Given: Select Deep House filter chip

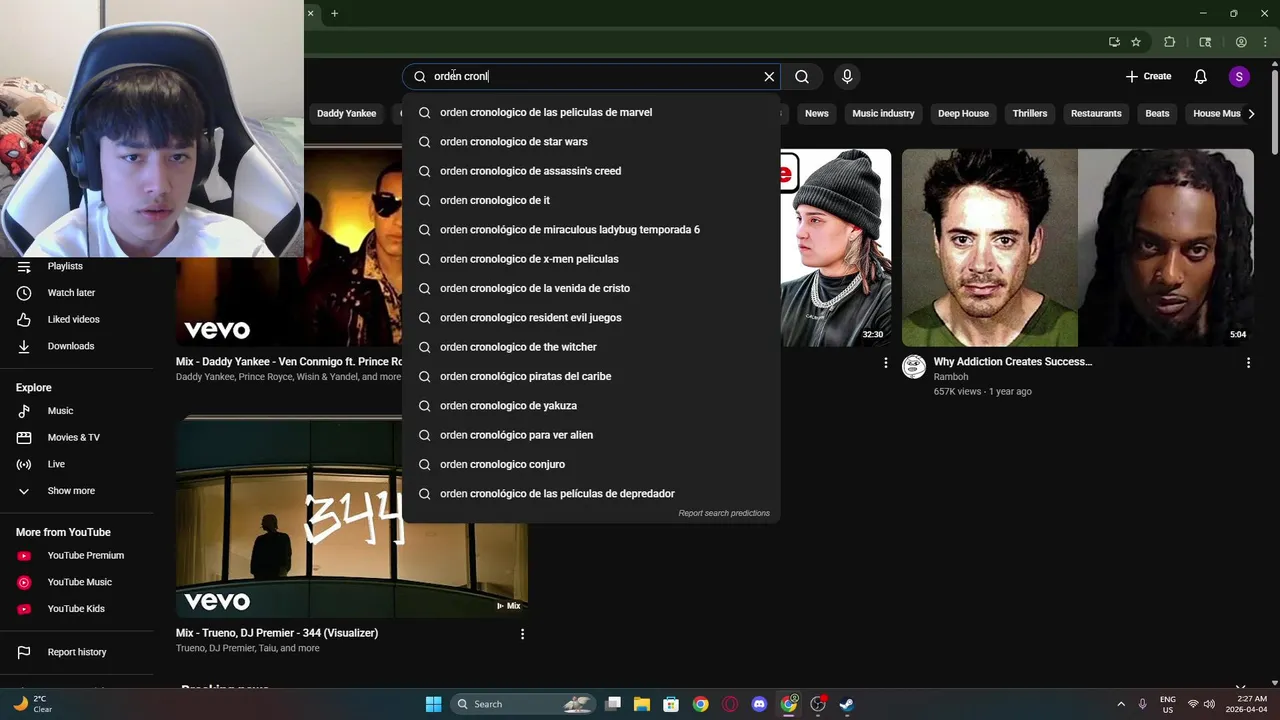Looking at the screenshot, I should click(963, 113).
